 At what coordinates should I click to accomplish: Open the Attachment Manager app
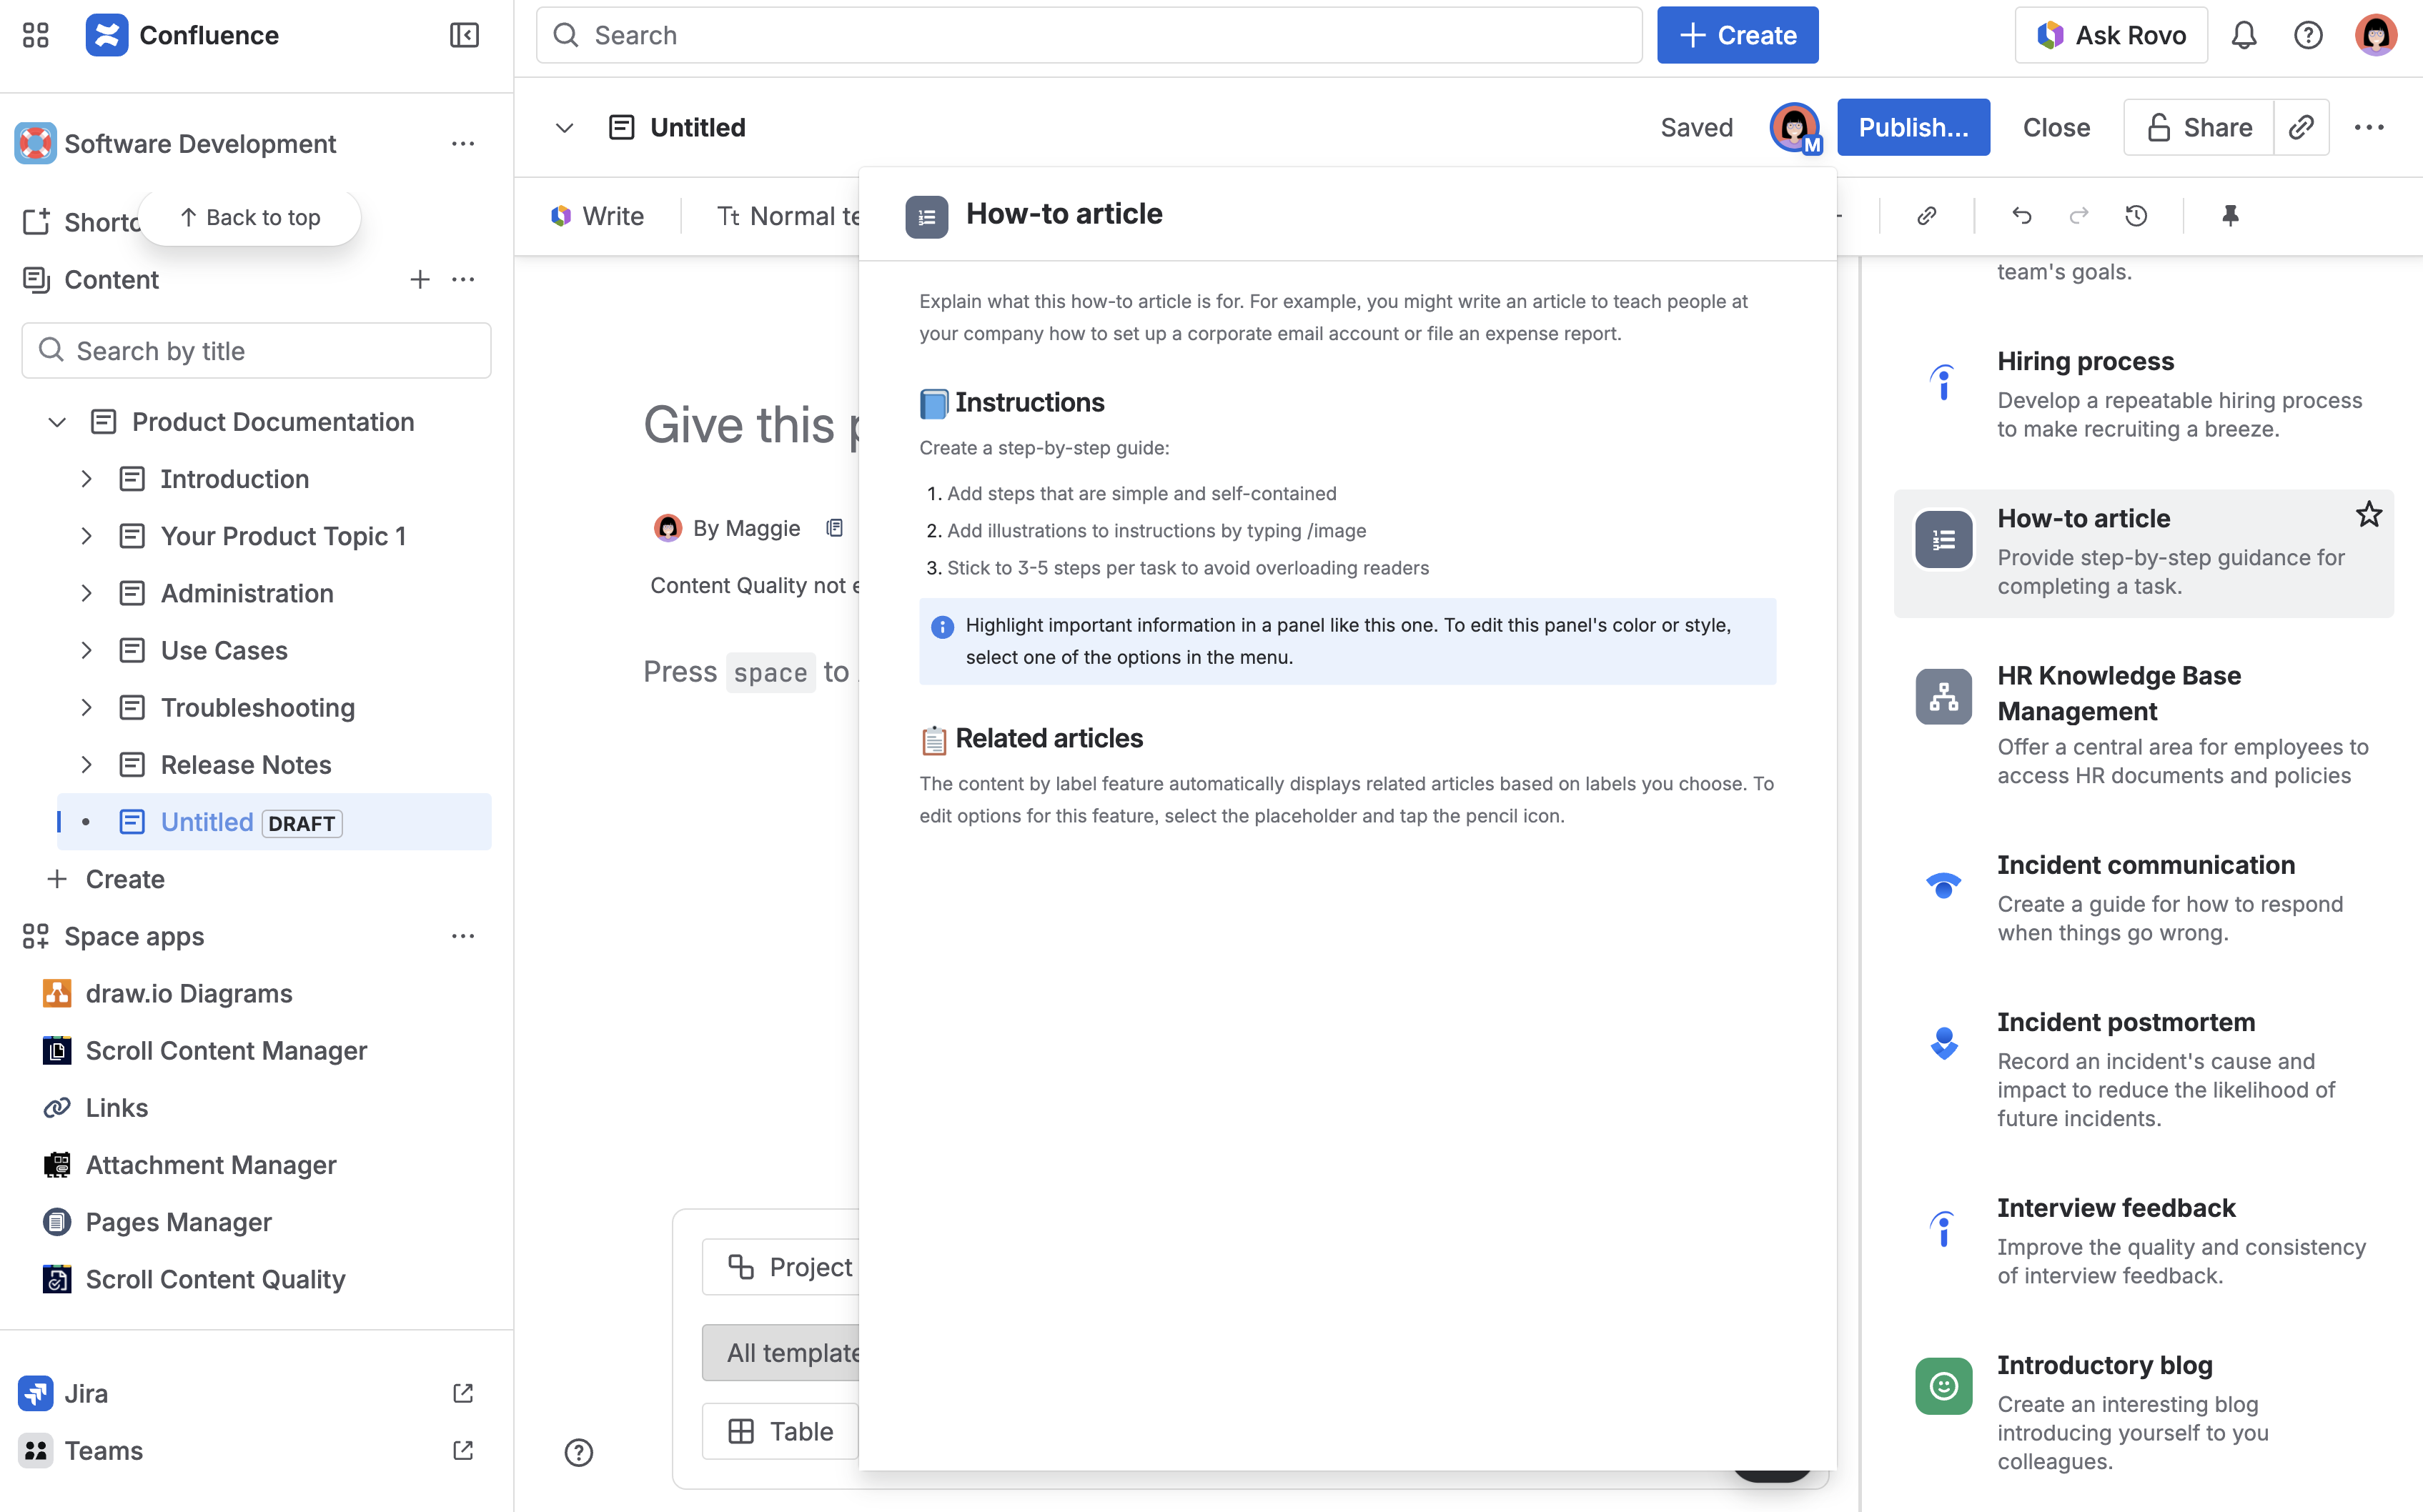(x=211, y=1164)
